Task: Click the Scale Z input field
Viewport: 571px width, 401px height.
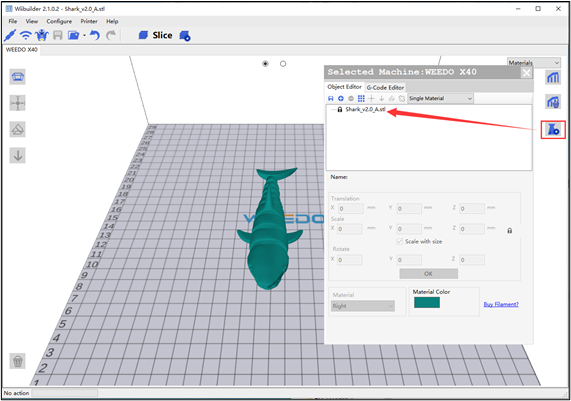Action: pos(472,229)
